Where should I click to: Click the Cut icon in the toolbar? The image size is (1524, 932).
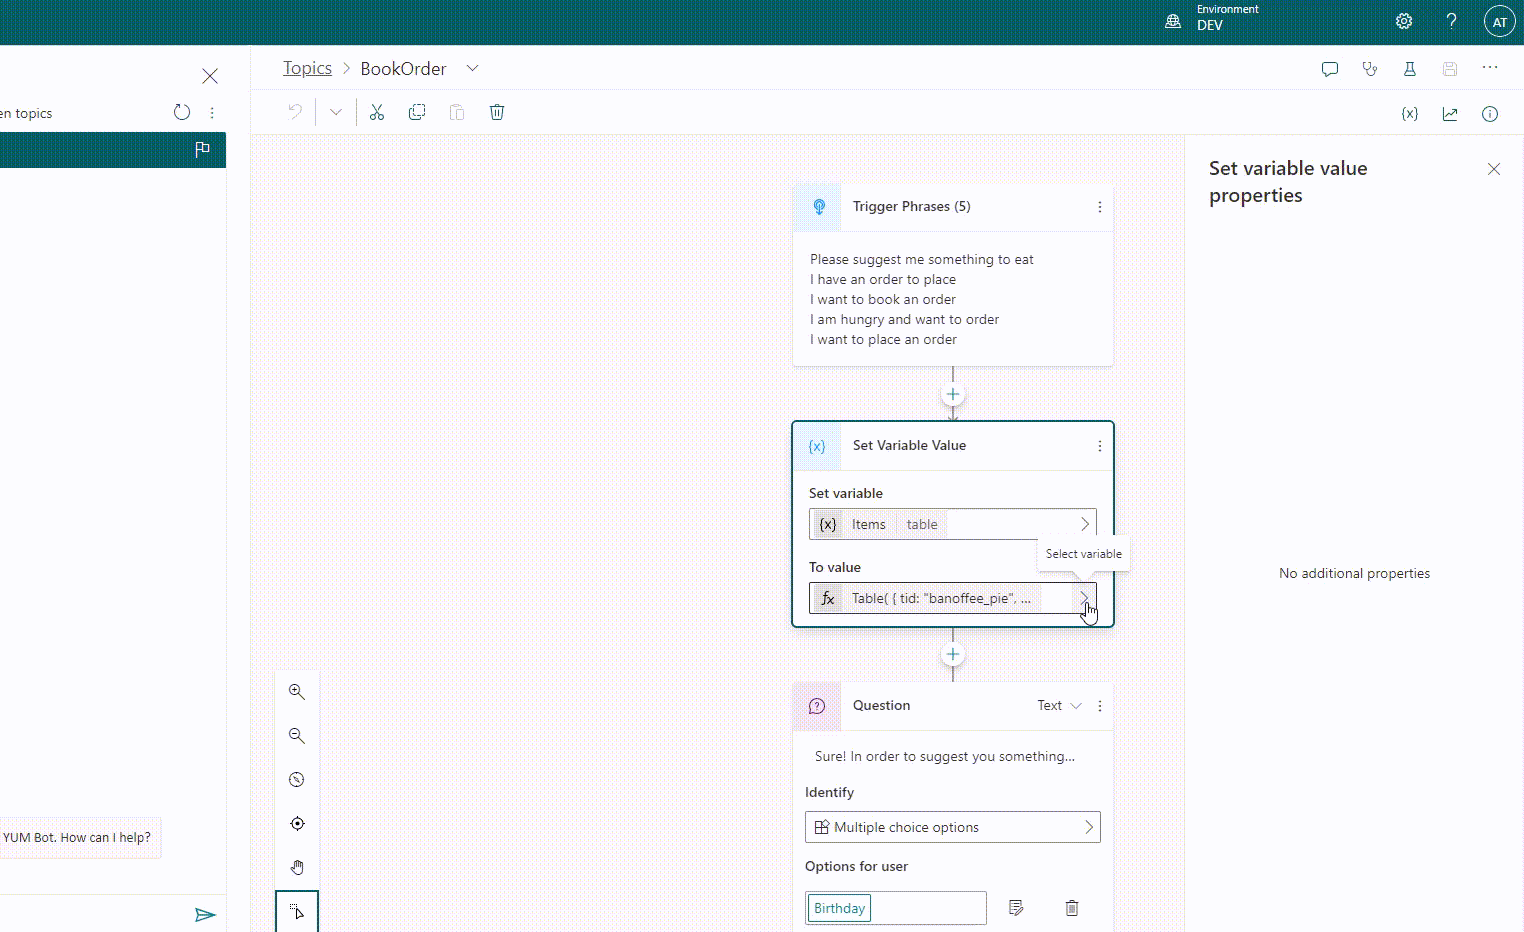pos(377,112)
